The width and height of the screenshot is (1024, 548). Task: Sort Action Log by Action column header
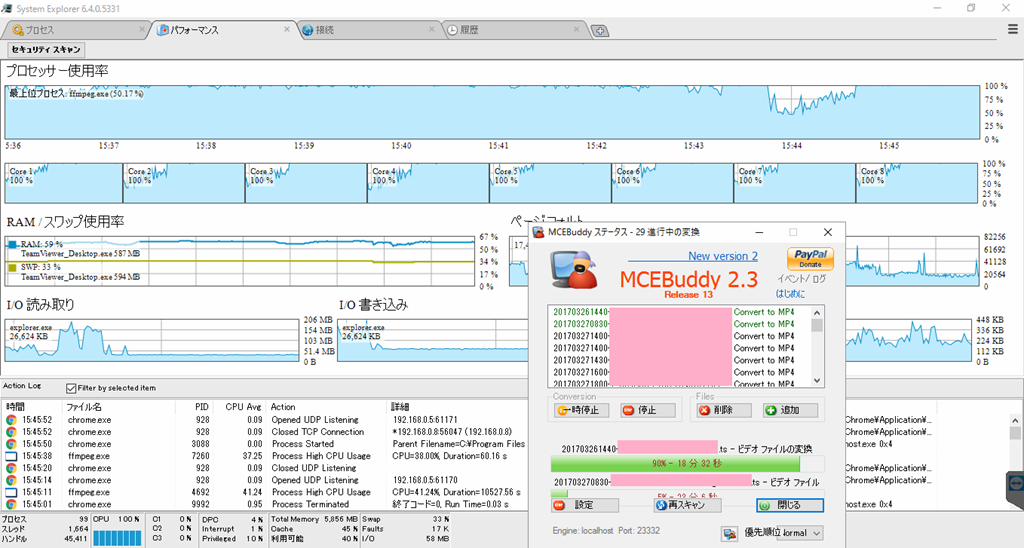click(x=283, y=406)
